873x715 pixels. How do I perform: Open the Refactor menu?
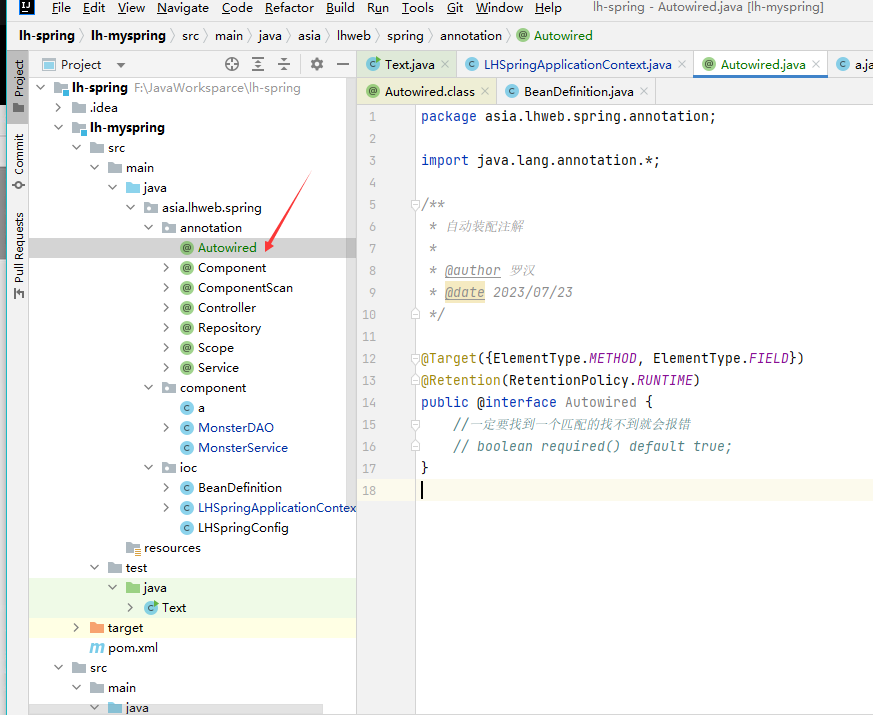point(289,8)
